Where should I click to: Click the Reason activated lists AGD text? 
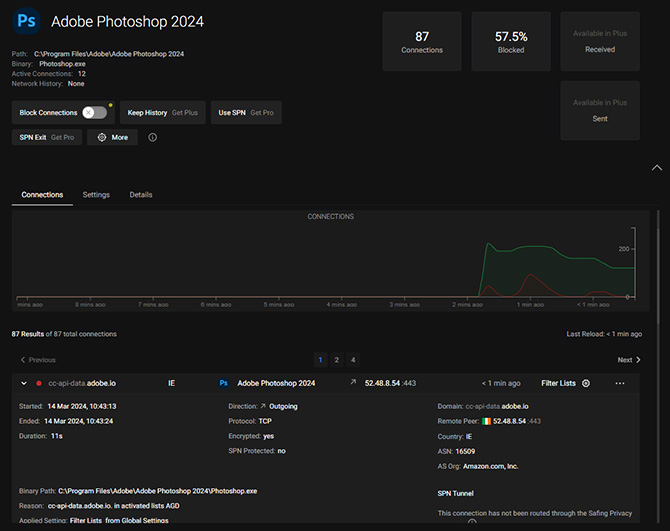(114, 506)
